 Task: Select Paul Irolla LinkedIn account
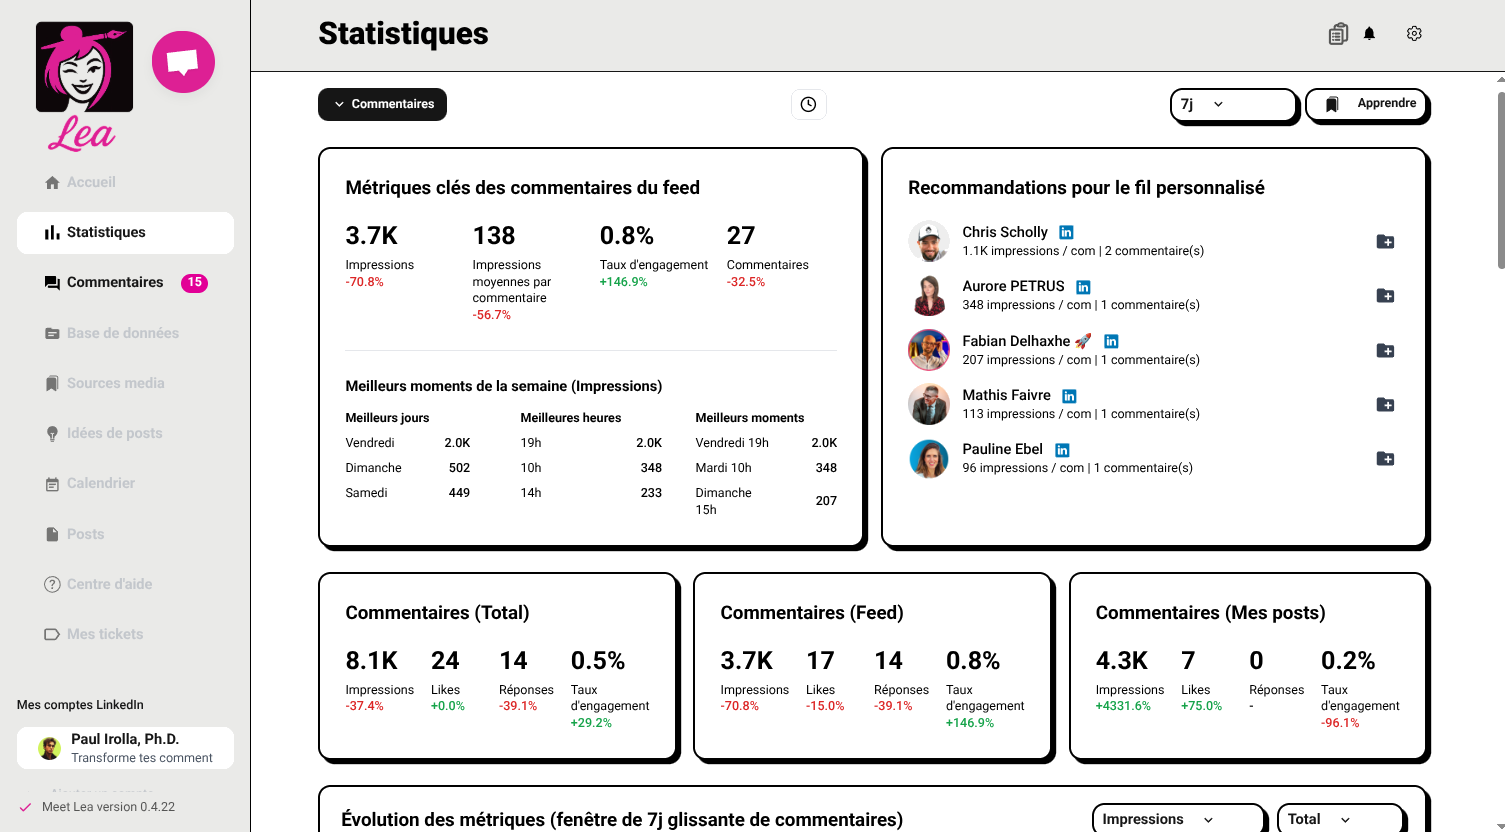[125, 748]
